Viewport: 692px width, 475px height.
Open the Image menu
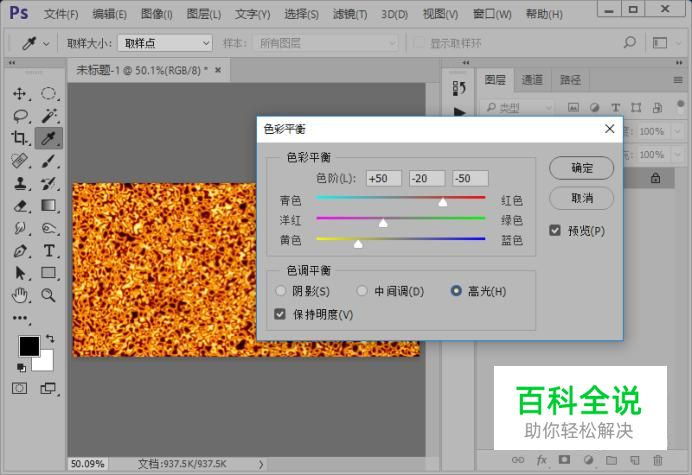pos(156,14)
